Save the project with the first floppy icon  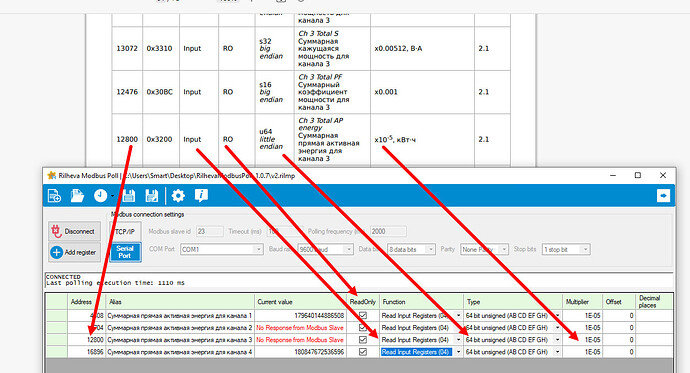coord(129,196)
